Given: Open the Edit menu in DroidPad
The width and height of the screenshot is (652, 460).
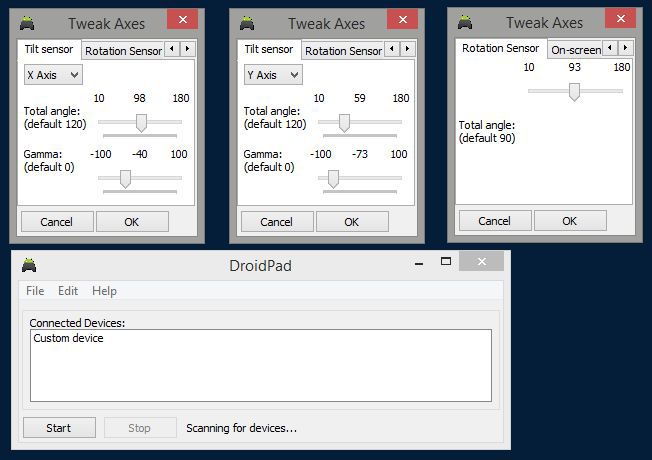Looking at the screenshot, I should [68, 291].
